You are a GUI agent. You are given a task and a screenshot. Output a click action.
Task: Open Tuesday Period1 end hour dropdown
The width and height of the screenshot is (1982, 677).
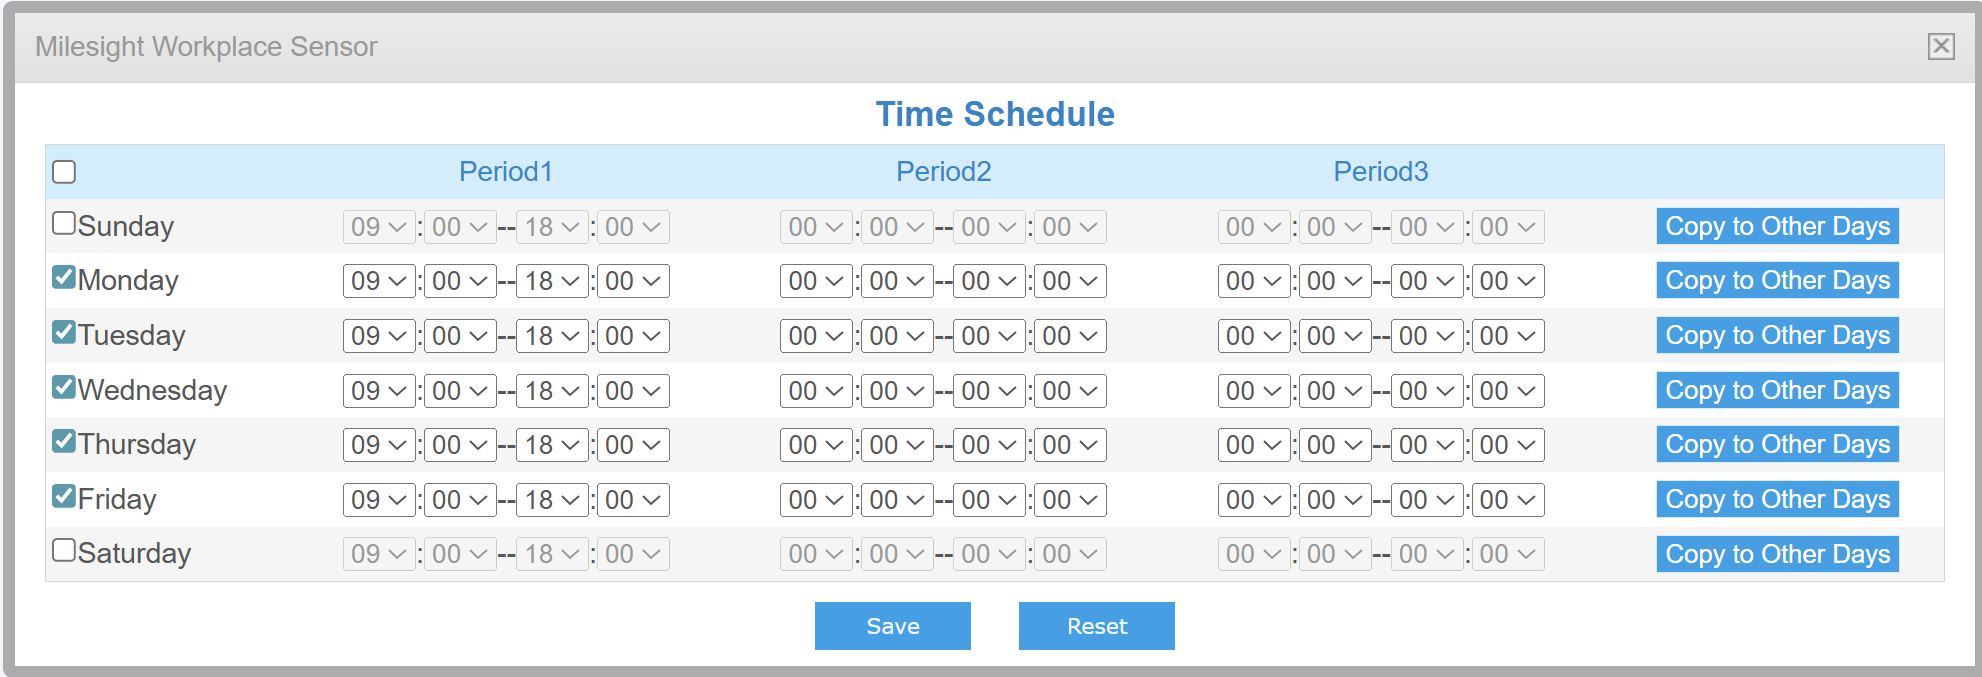tap(551, 336)
